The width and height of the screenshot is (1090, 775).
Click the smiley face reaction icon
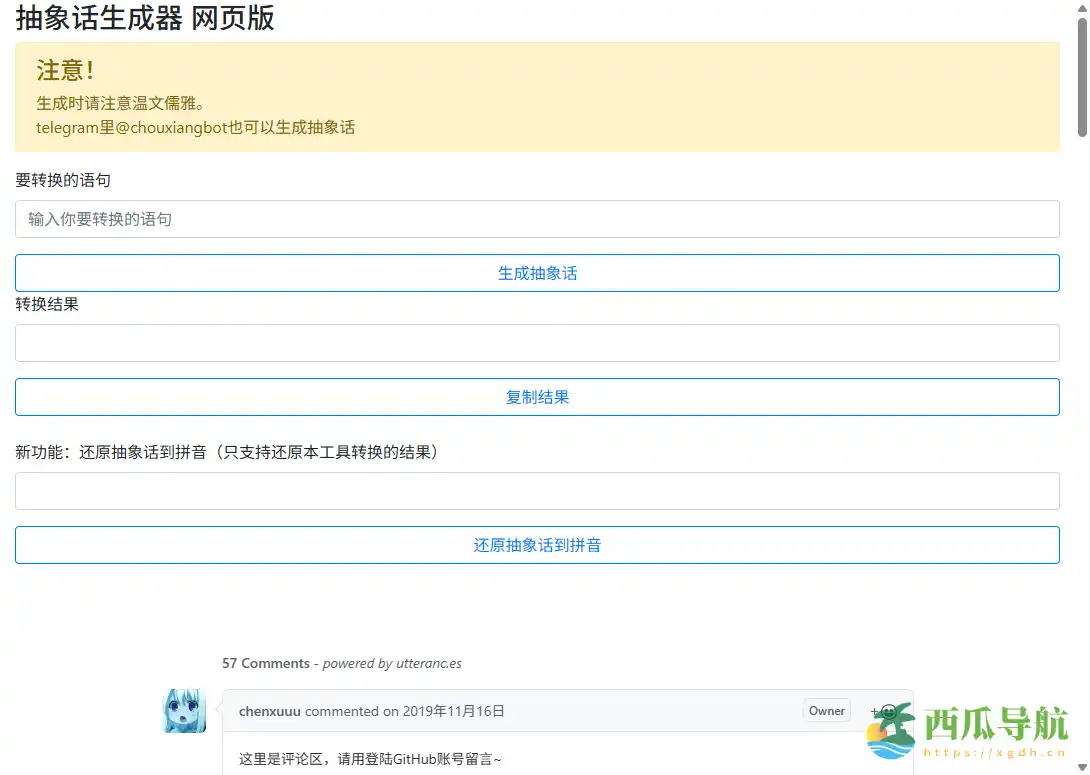pyautogui.click(x=889, y=711)
